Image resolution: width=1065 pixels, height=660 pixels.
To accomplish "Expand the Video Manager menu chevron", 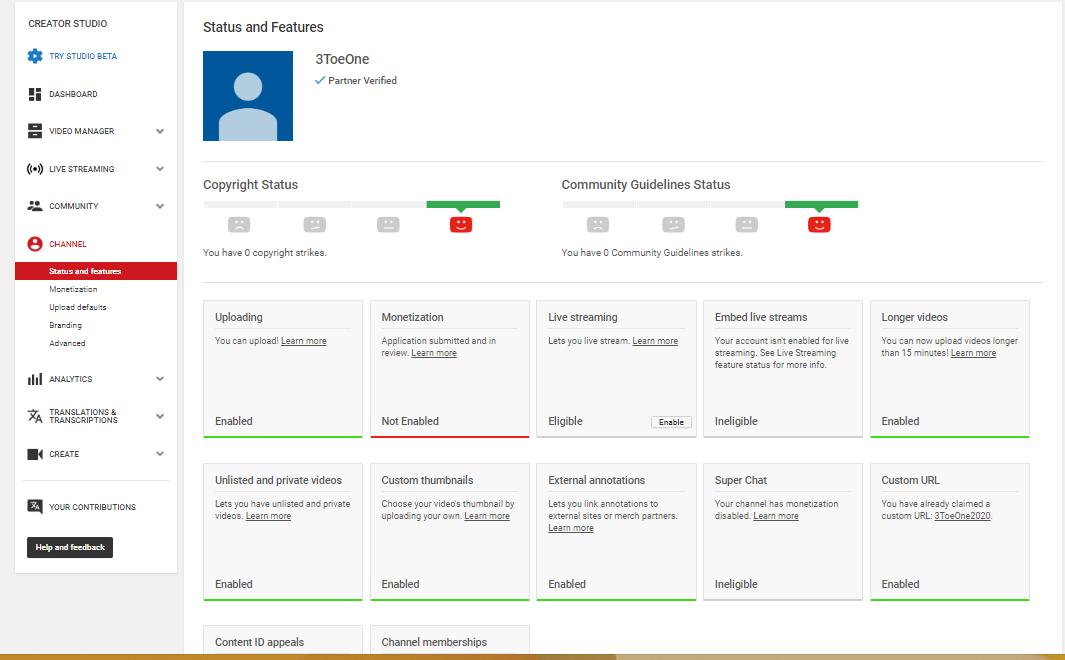I will (x=160, y=131).
